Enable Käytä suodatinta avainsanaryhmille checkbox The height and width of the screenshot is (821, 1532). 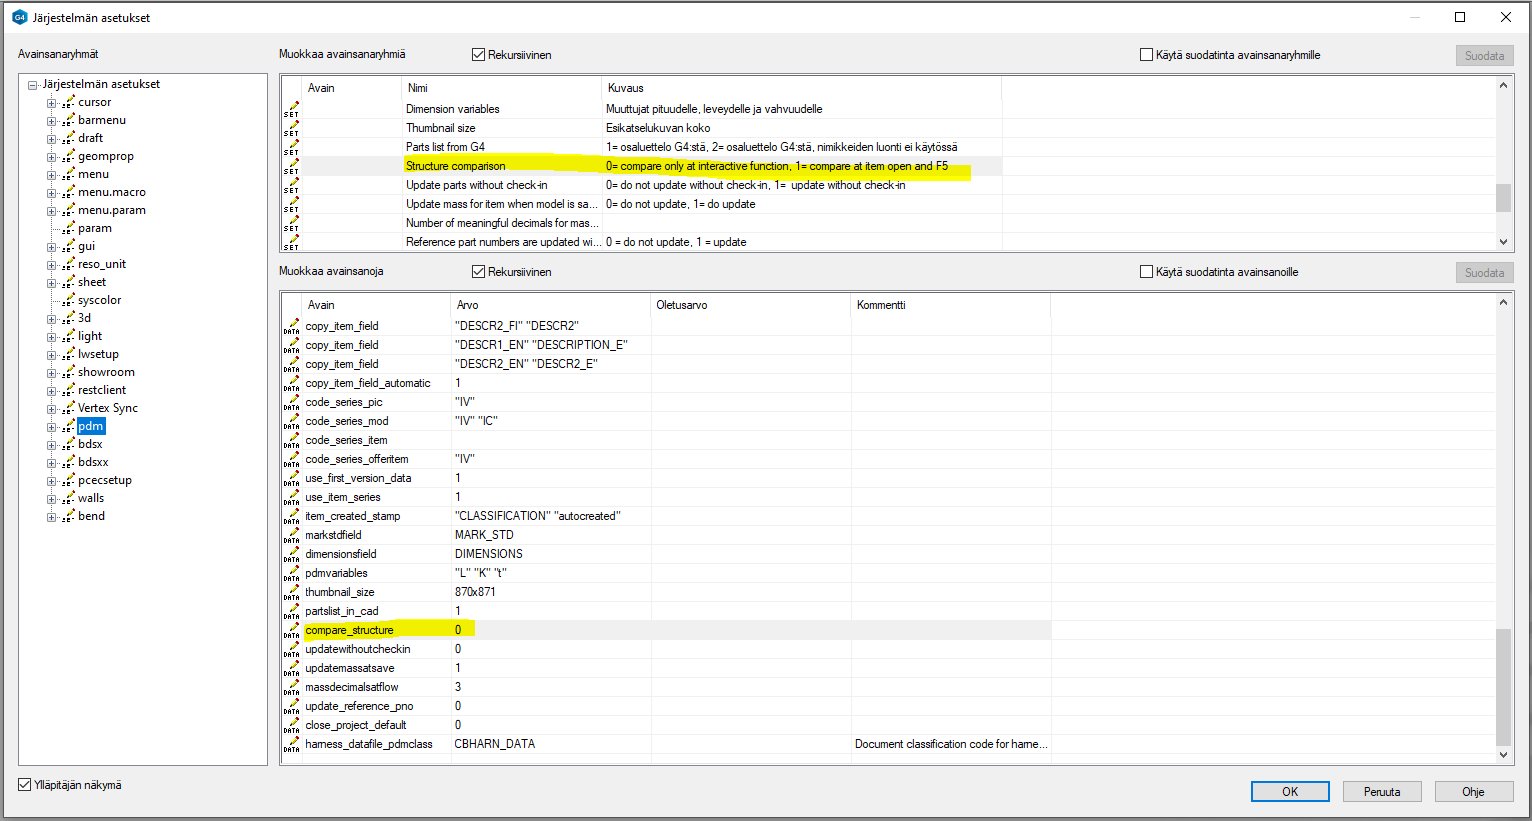(x=1146, y=55)
